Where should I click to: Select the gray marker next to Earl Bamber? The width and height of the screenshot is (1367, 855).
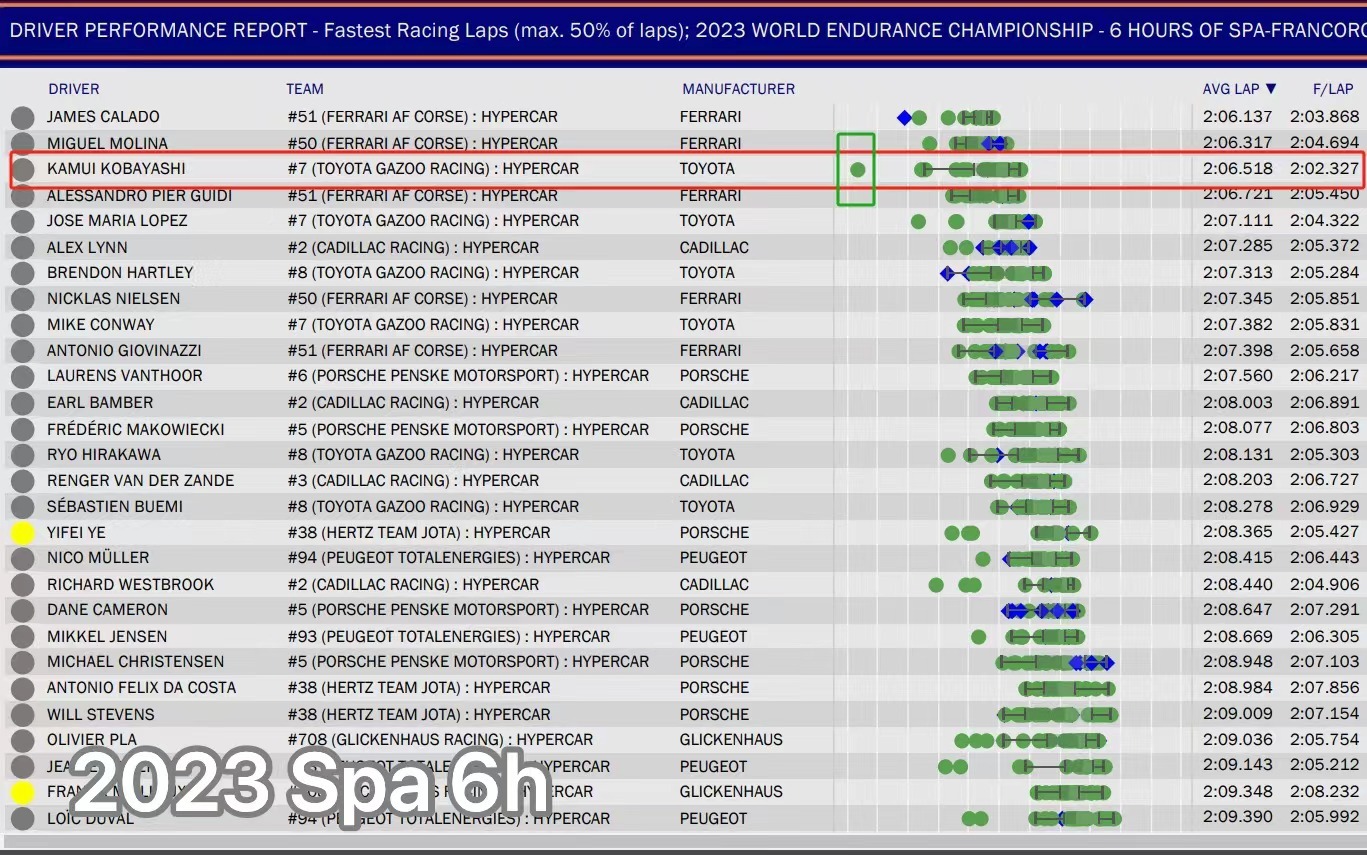[22, 403]
